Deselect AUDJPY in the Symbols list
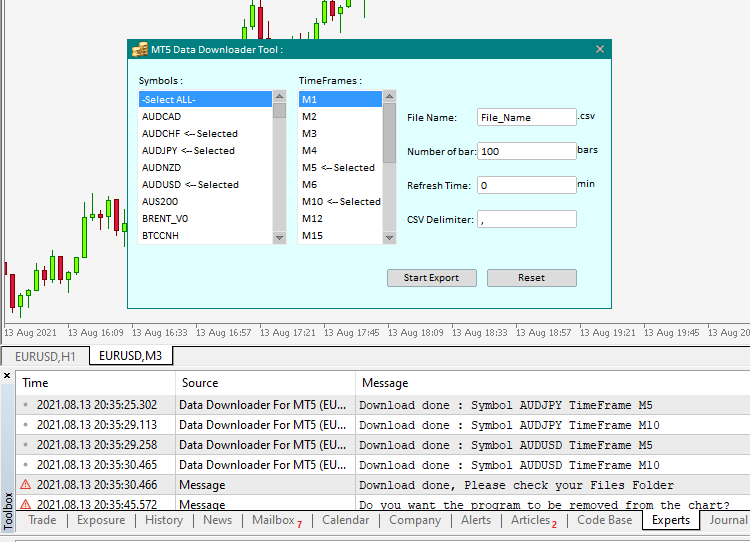The image size is (750, 542). (x=205, y=151)
